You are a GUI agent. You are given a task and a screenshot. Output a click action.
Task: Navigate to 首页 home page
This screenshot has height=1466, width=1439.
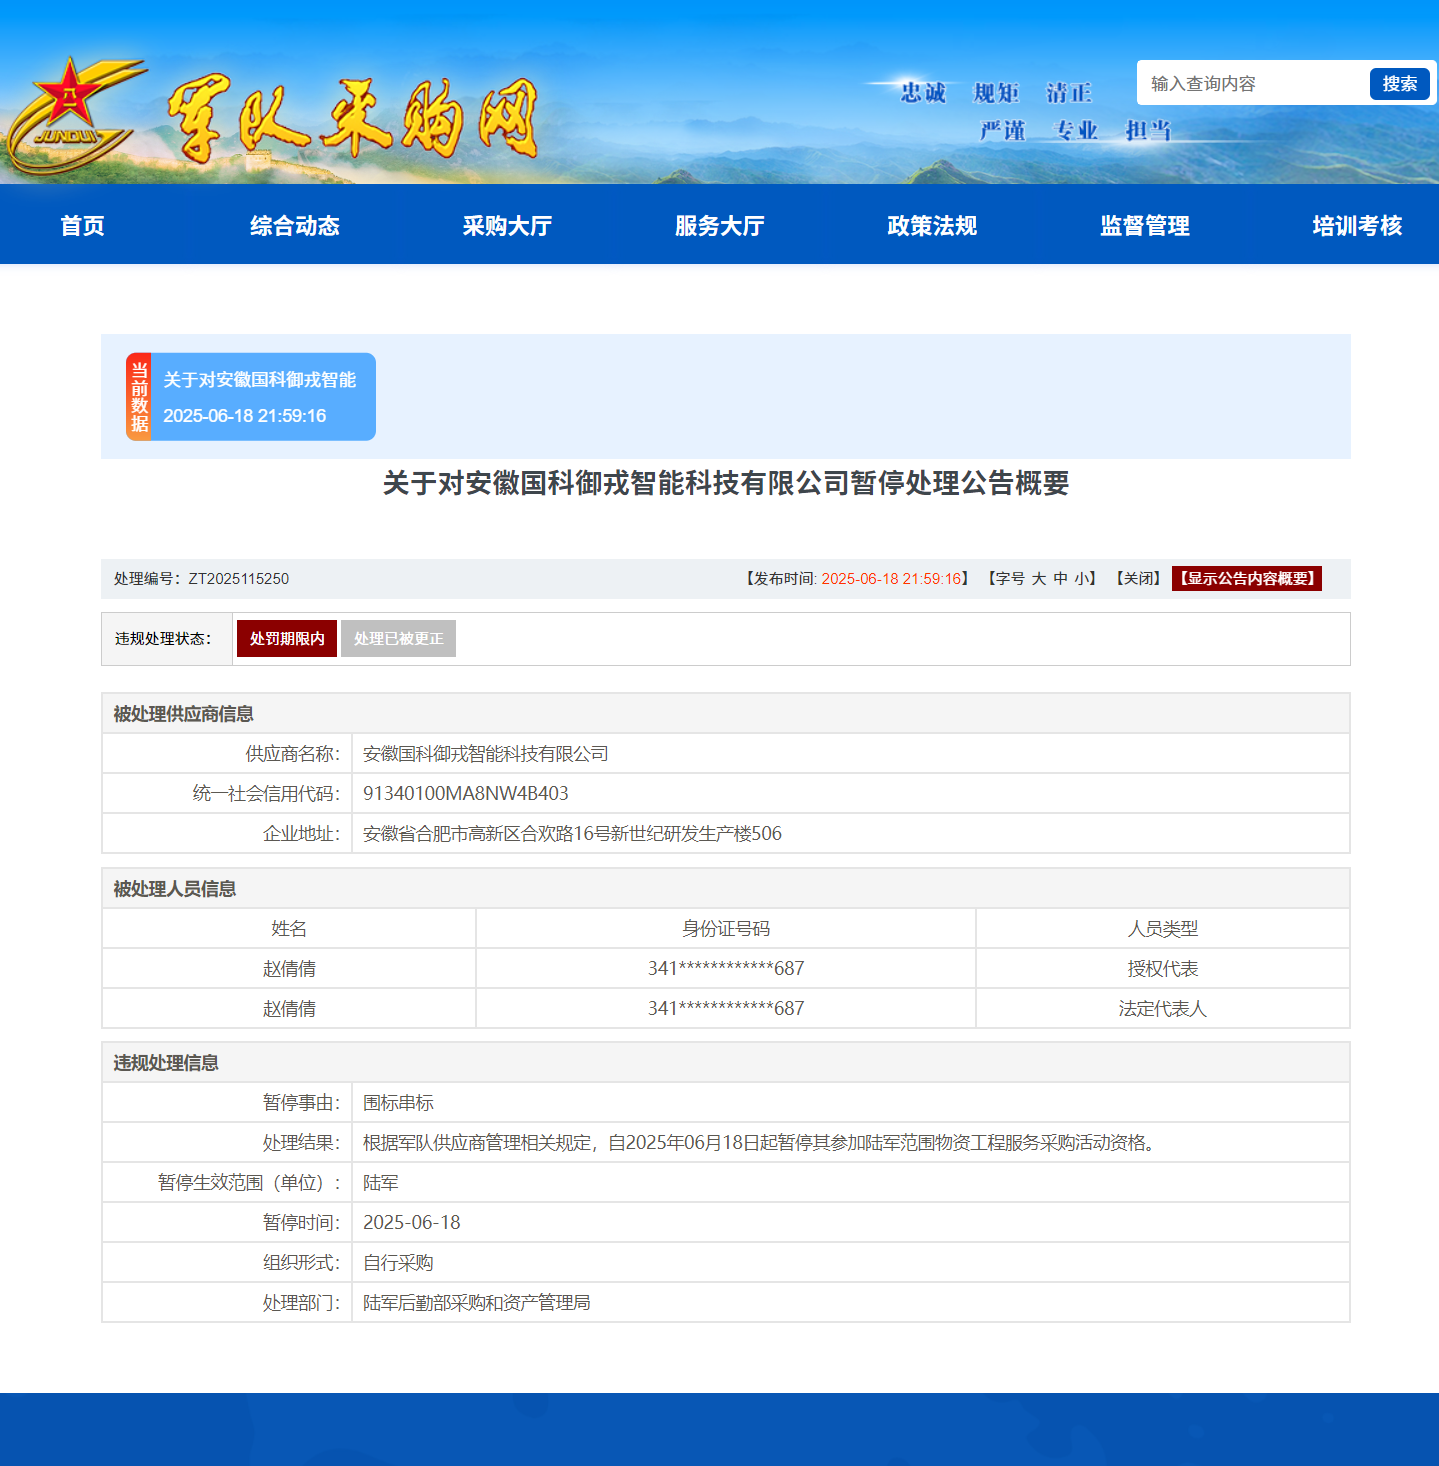[x=82, y=225]
